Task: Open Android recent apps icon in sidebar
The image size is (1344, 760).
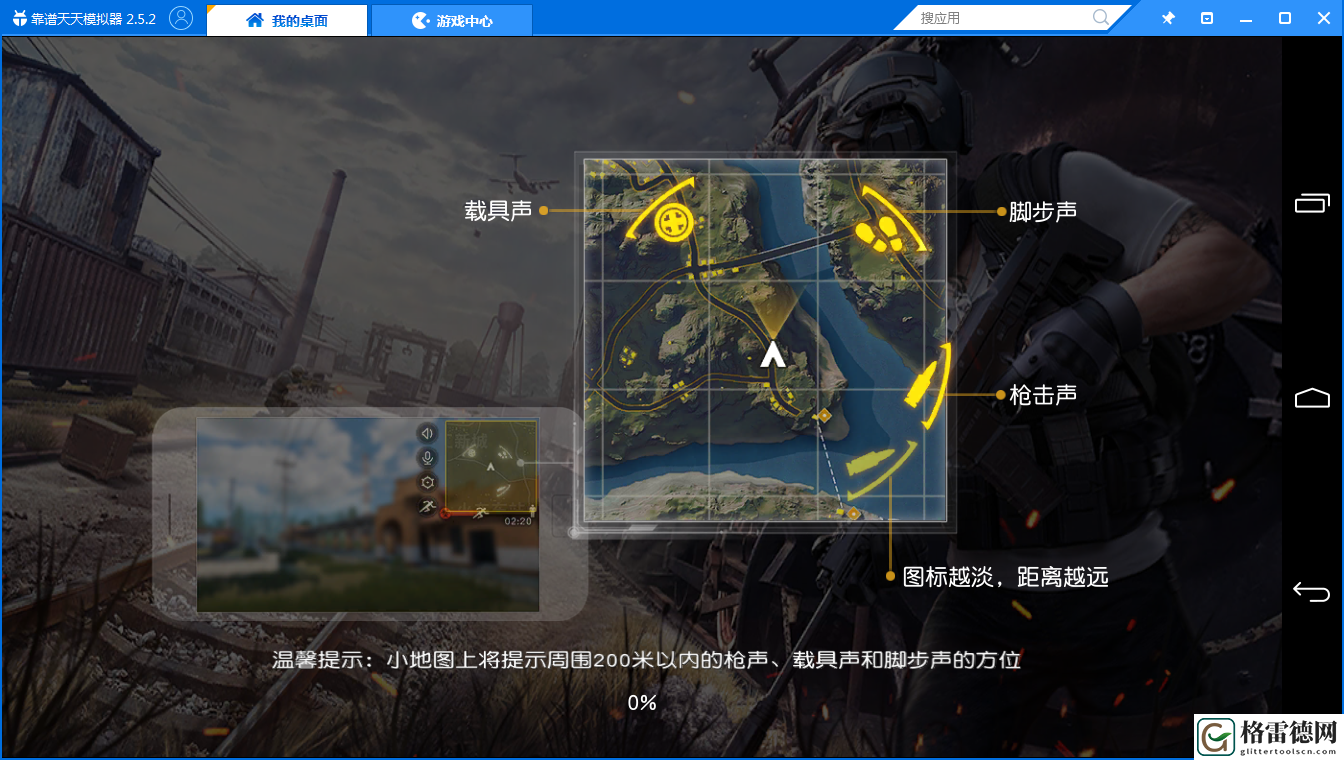Action: pos(1312,203)
